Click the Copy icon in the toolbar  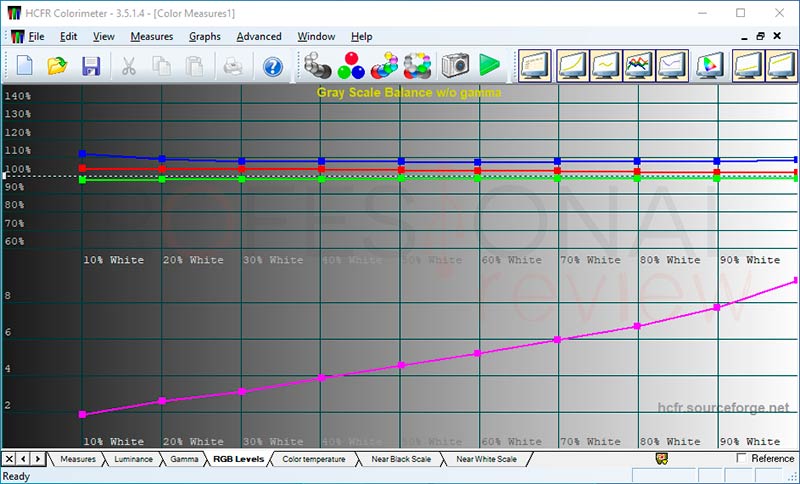162,66
